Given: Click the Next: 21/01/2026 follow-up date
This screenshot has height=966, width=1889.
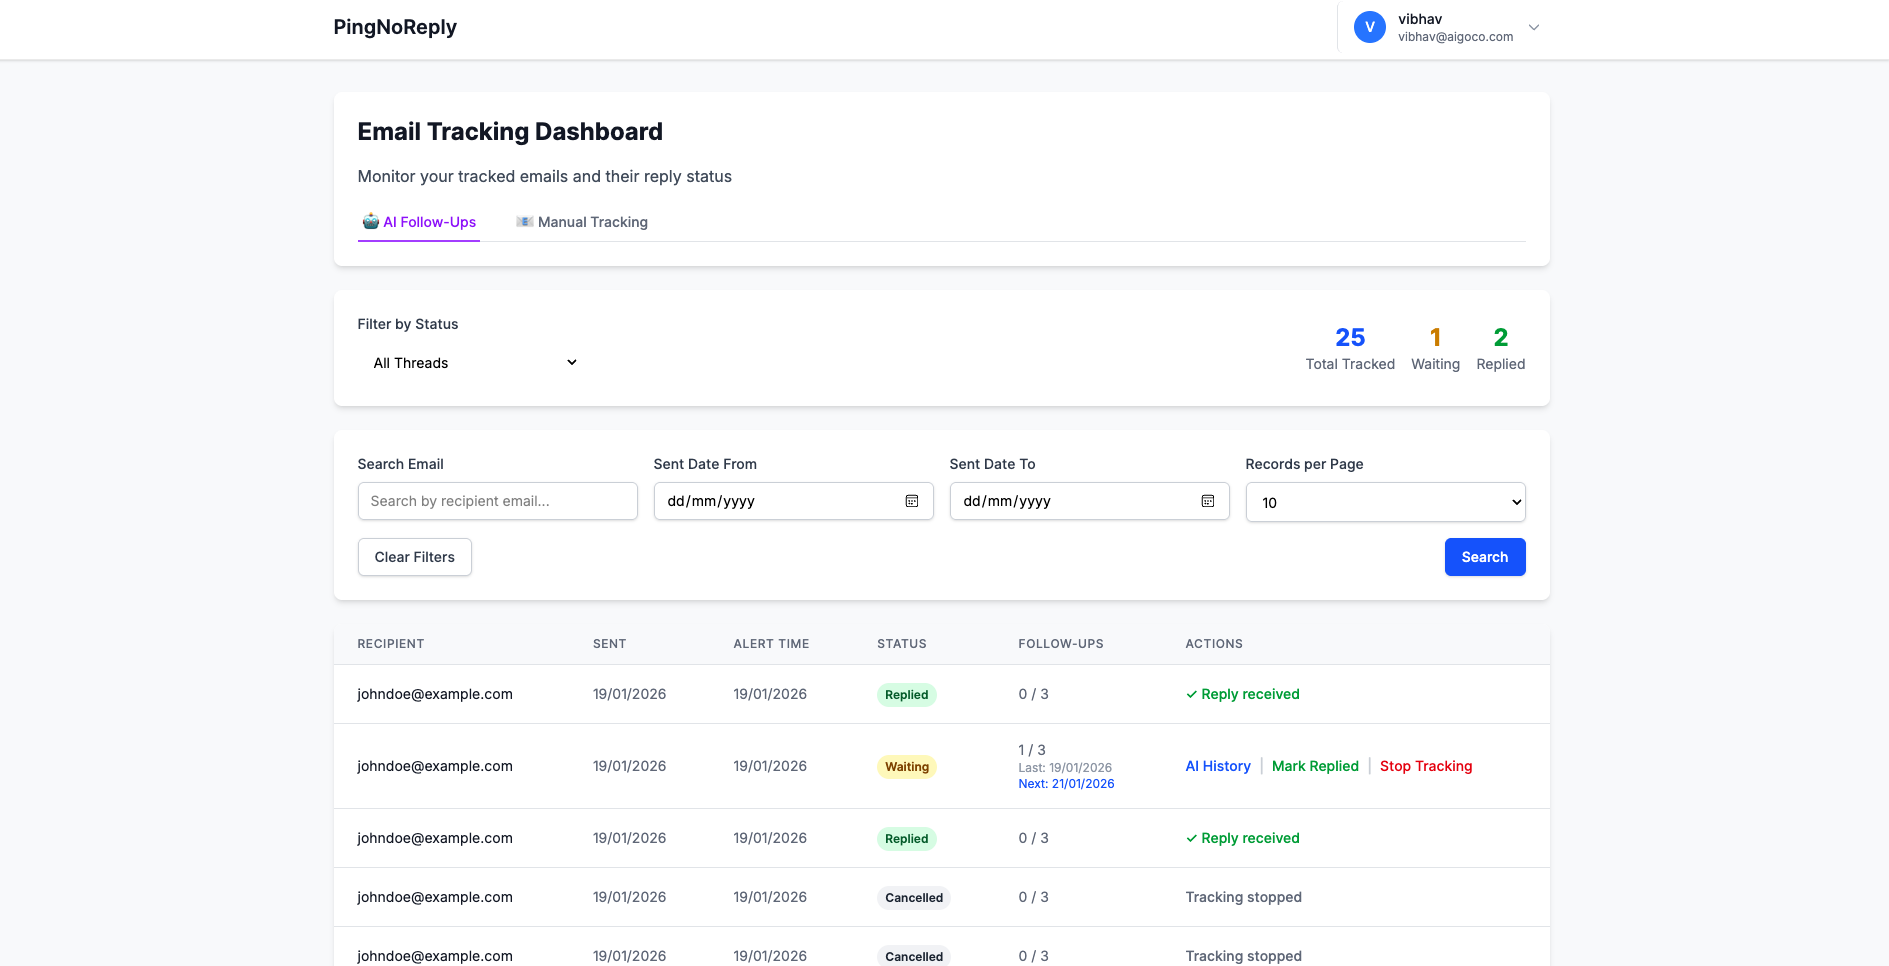Looking at the screenshot, I should point(1066,784).
